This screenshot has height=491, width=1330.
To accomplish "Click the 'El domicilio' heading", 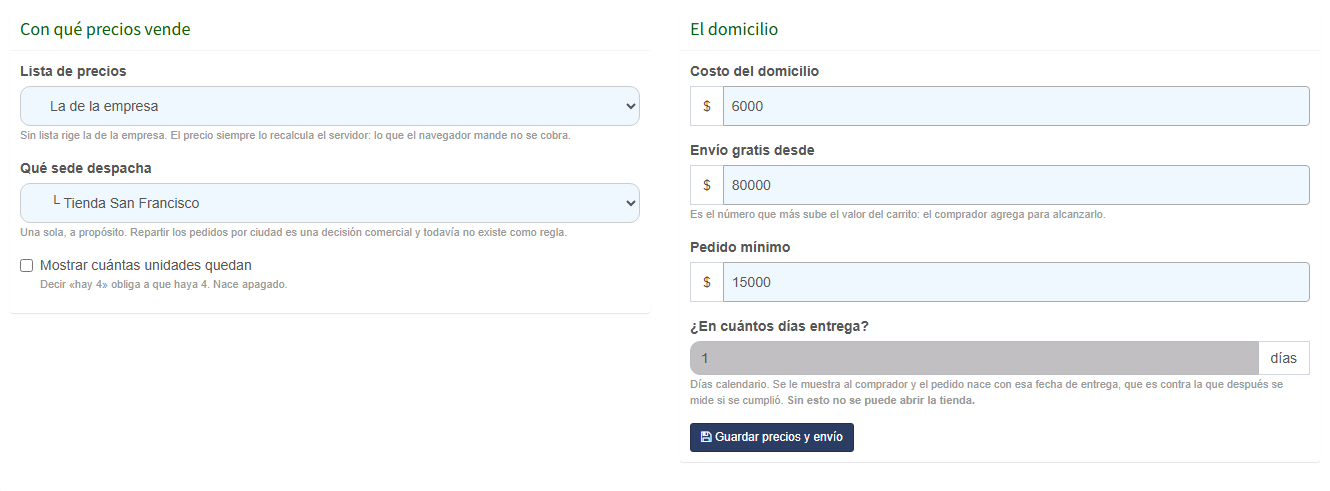I will [734, 29].
